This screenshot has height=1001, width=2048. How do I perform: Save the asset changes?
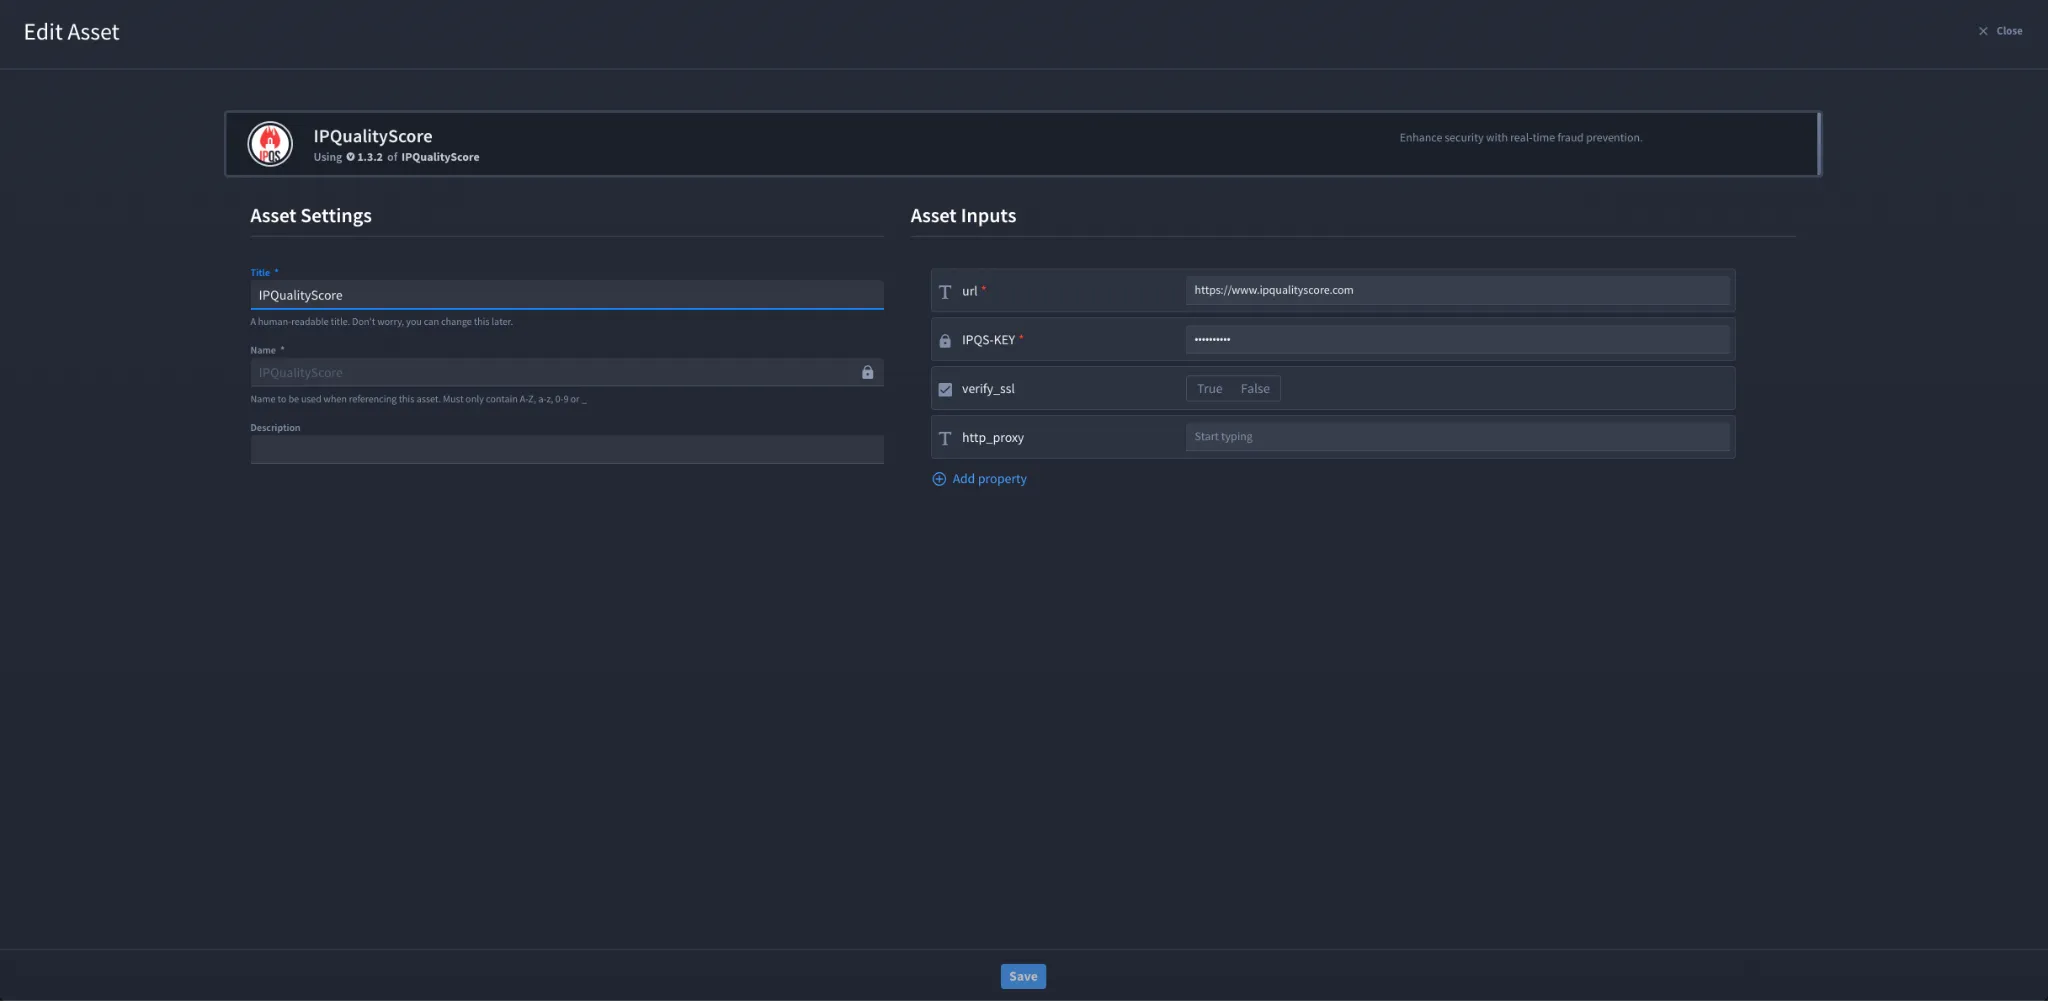click(1023, 976)
